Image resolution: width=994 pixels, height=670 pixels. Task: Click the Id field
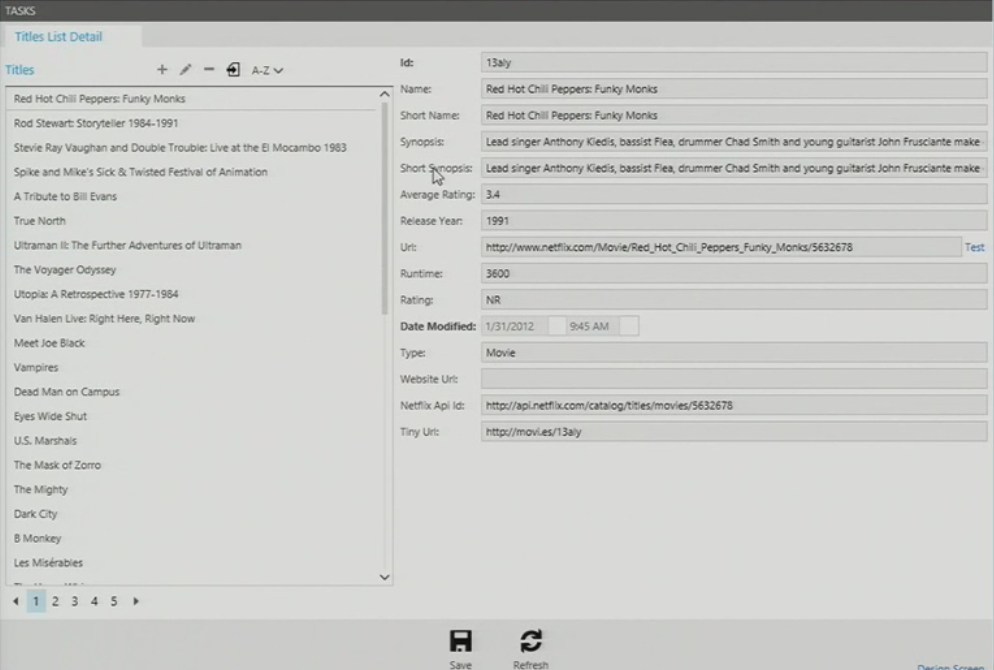click(x=733, y=63)
